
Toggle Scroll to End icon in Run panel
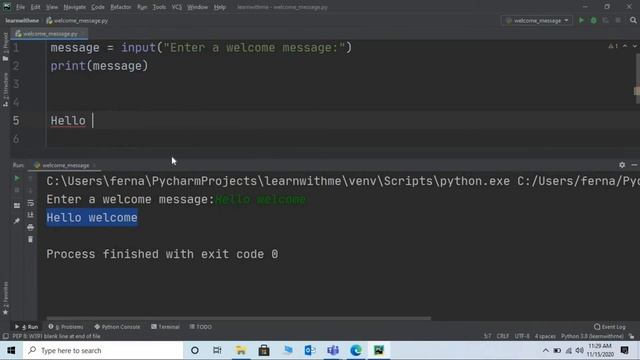31,215
